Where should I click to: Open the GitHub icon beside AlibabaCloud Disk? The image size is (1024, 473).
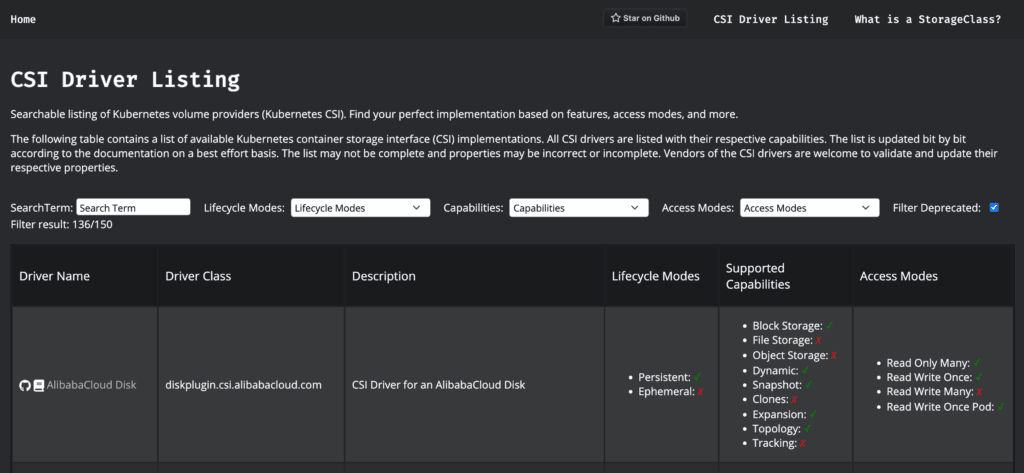(25, 385)
